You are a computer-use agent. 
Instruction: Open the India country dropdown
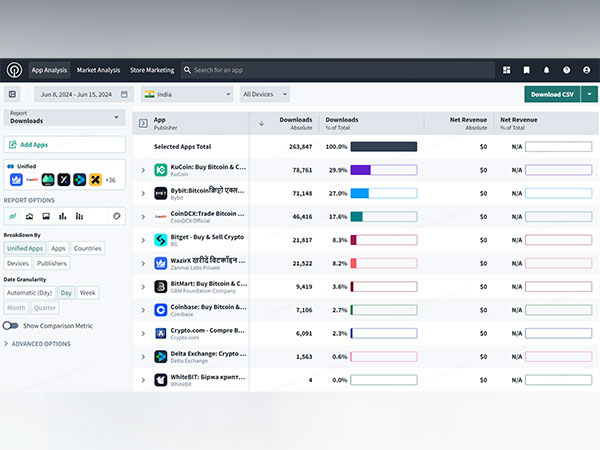pyautogui.click(x=187, y=94)
